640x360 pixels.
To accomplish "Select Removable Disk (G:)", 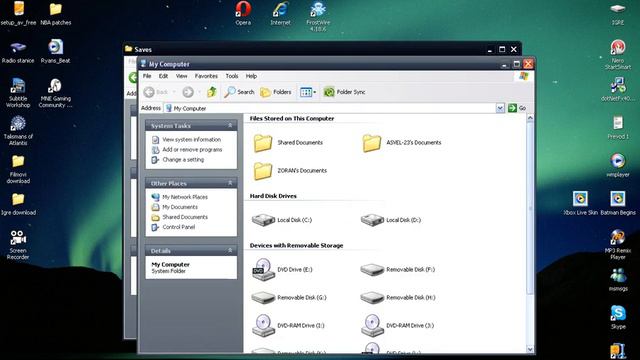I will (x=289, y=298).
